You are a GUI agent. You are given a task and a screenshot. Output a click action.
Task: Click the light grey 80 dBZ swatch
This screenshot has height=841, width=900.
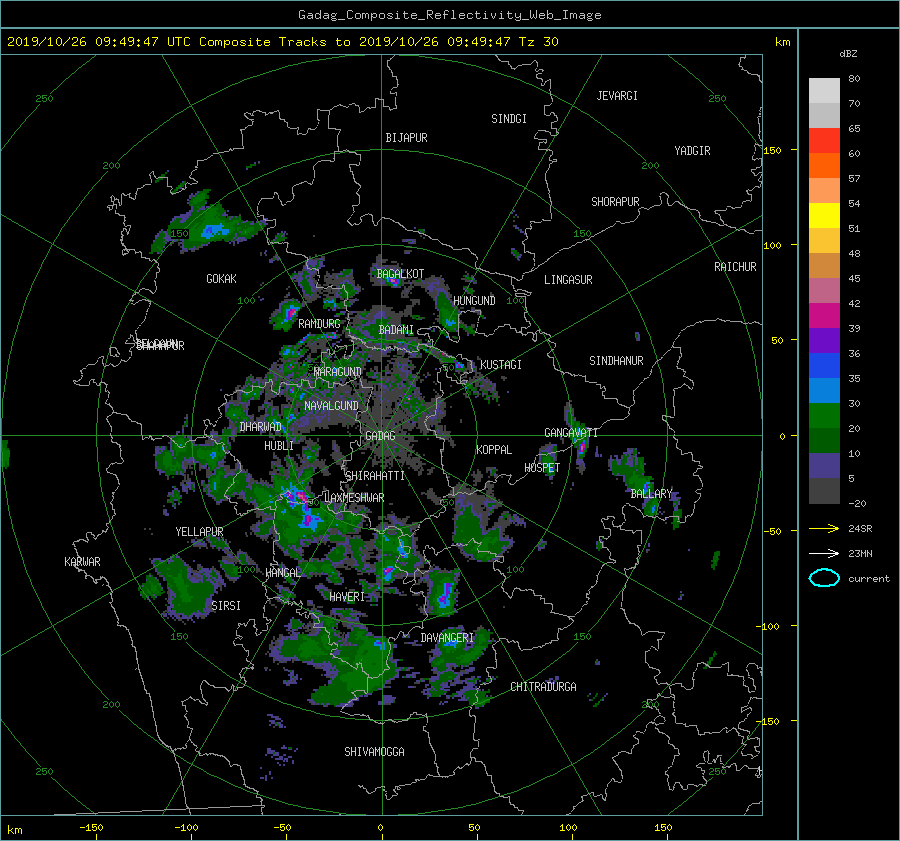click(824, 90)
